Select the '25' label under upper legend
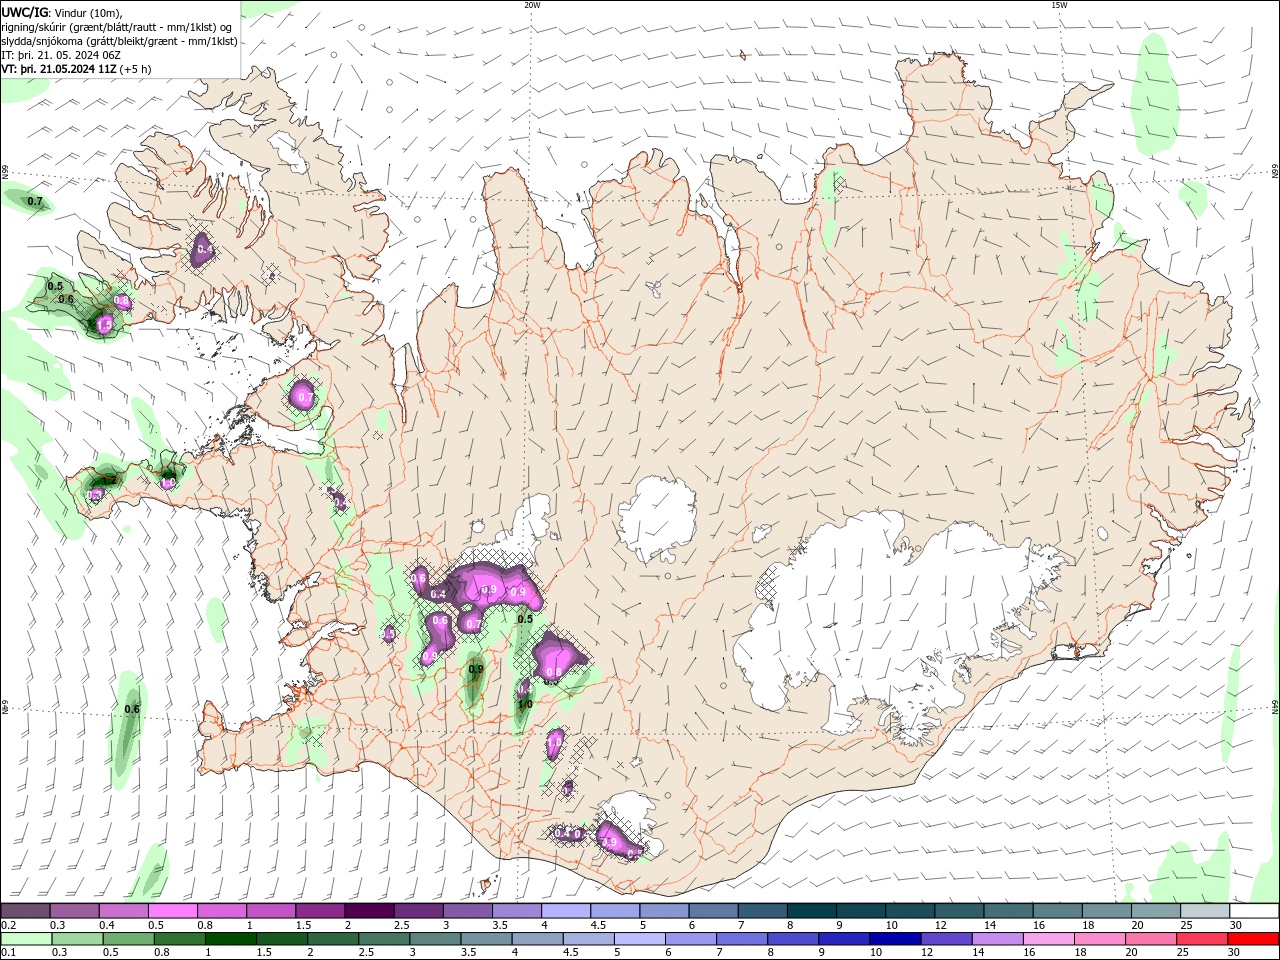This screenshot has height=960, width=1280. (x=1185, y=925)
